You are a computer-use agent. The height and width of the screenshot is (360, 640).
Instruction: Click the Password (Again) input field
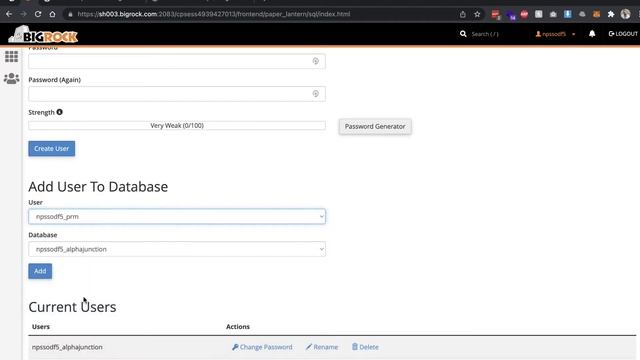[x=177, y=94]
